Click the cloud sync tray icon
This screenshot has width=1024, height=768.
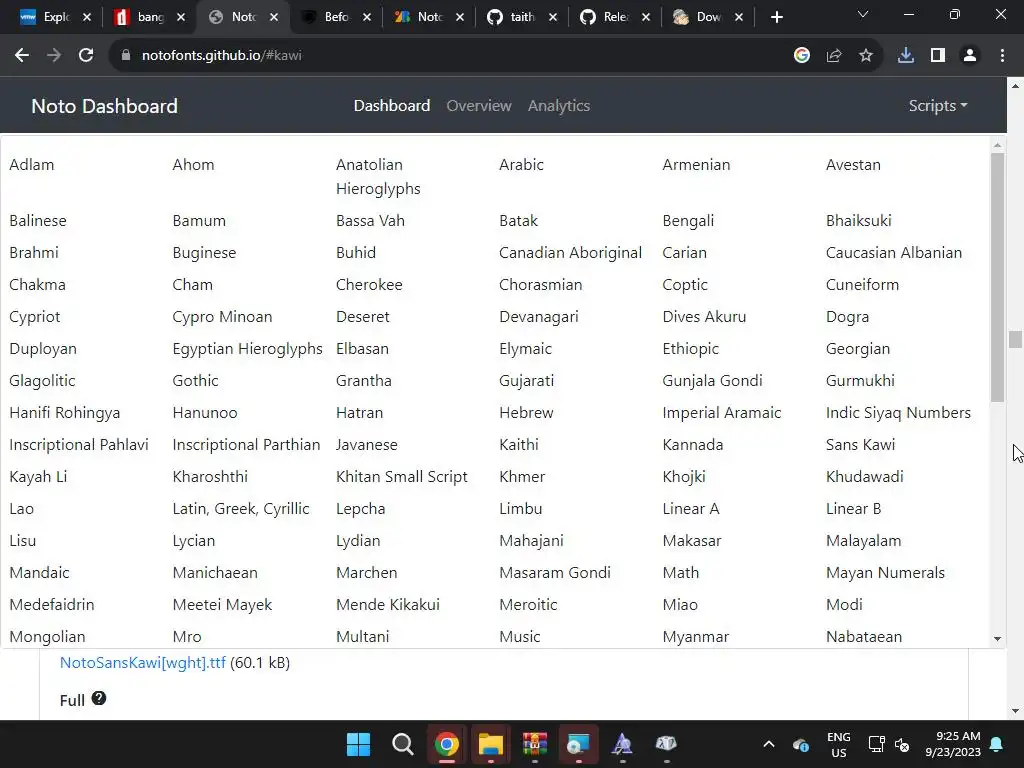click(801, 744)
